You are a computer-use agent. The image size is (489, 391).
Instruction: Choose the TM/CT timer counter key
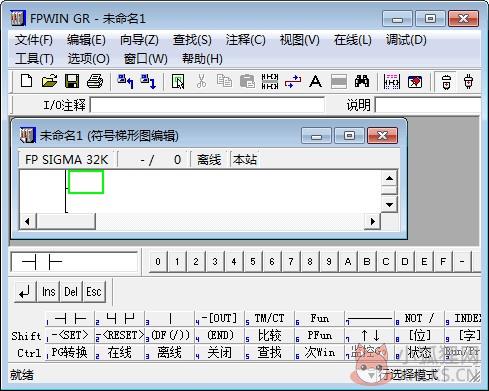269,319
